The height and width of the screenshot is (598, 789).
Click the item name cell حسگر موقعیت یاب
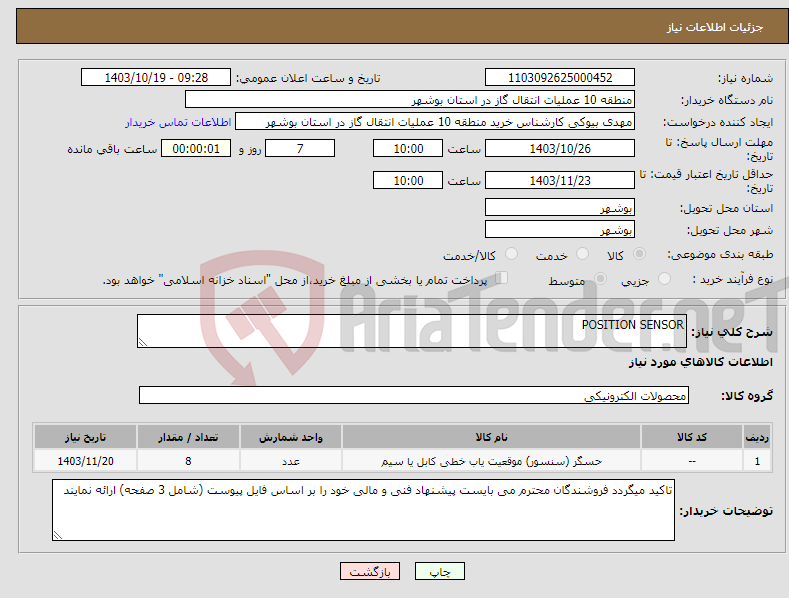(491, 461)
